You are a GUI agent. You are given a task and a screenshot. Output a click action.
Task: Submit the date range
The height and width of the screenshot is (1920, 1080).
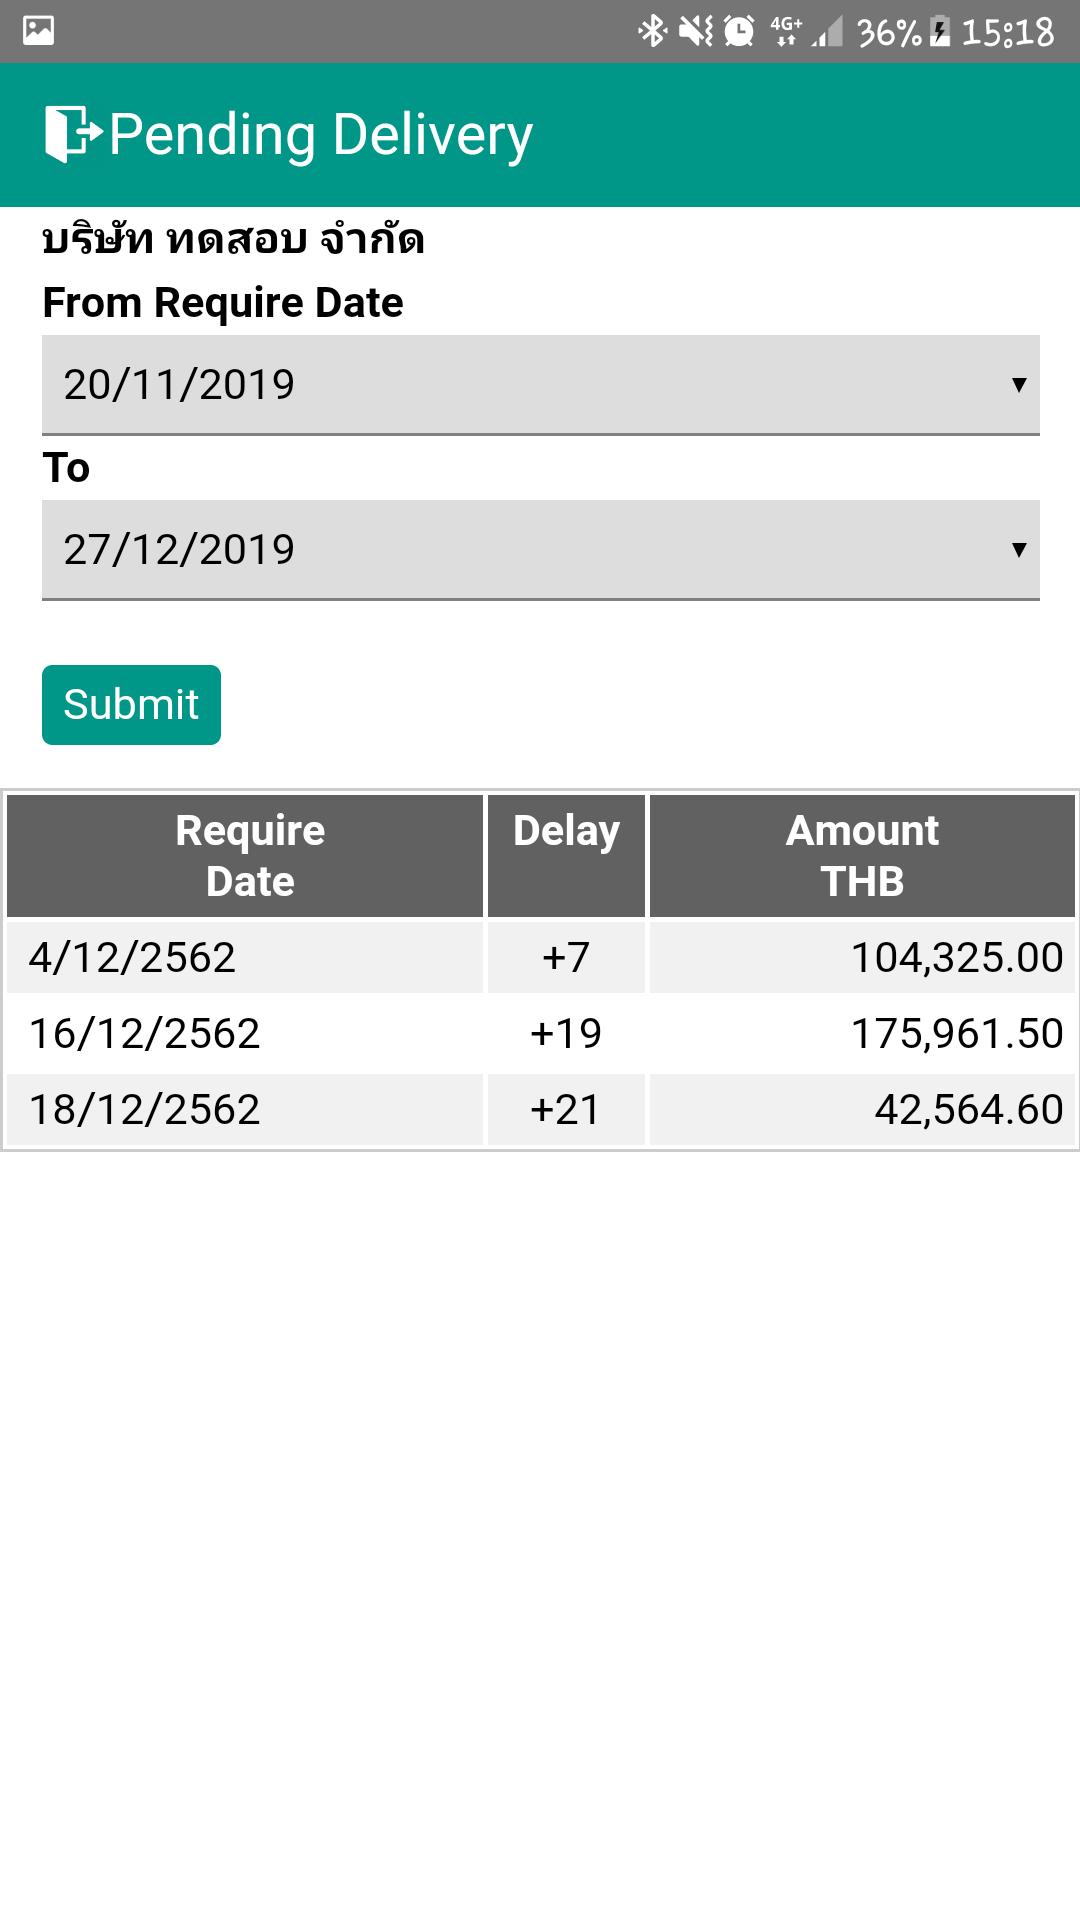(131, 705)
